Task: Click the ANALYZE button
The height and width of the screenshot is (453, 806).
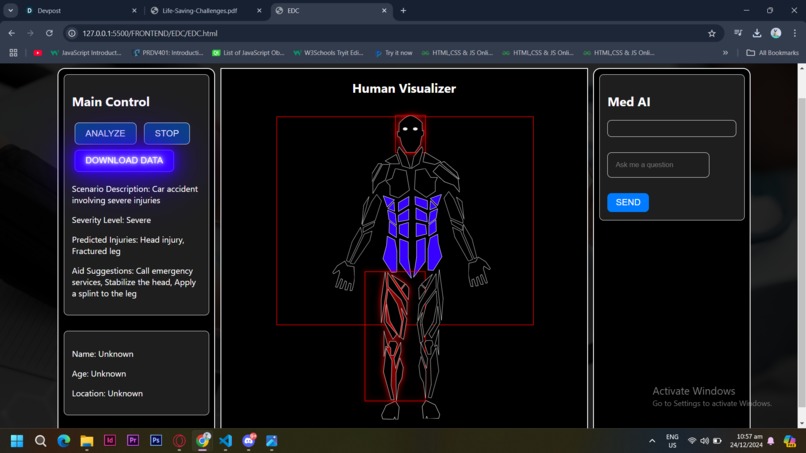Action: click(x=105, y=133)
